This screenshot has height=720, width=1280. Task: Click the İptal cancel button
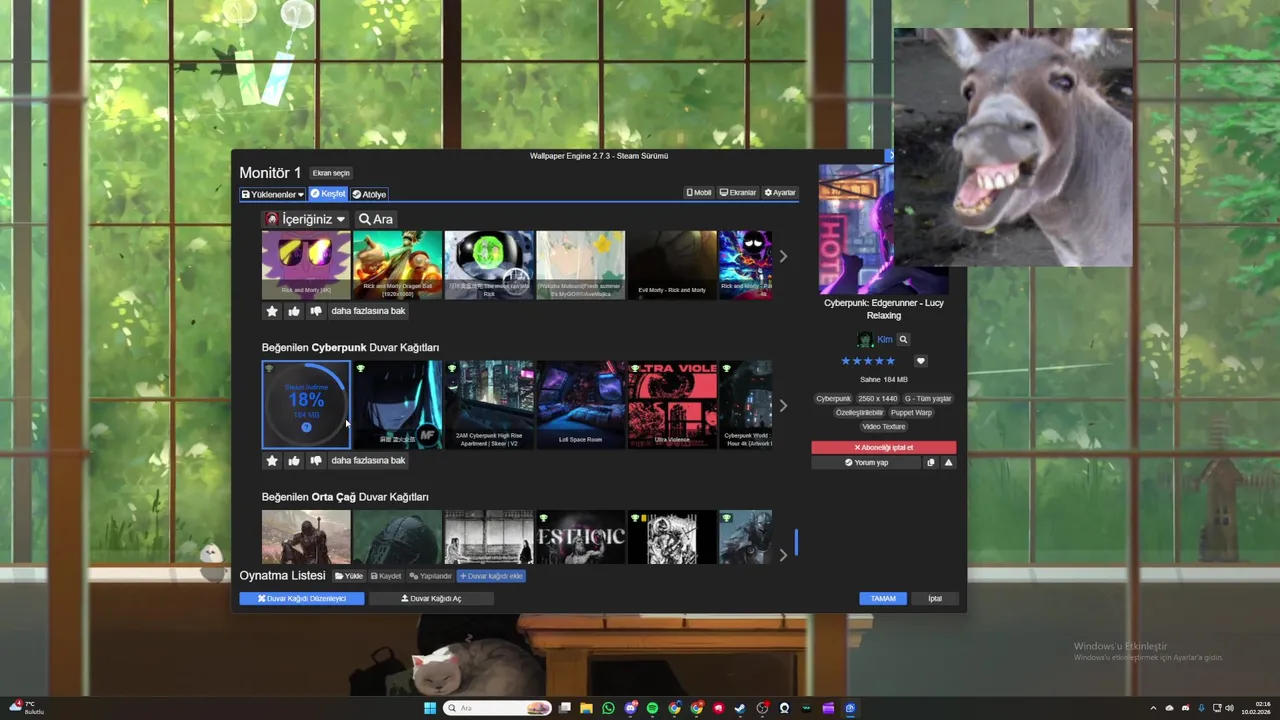pos(935,598)
